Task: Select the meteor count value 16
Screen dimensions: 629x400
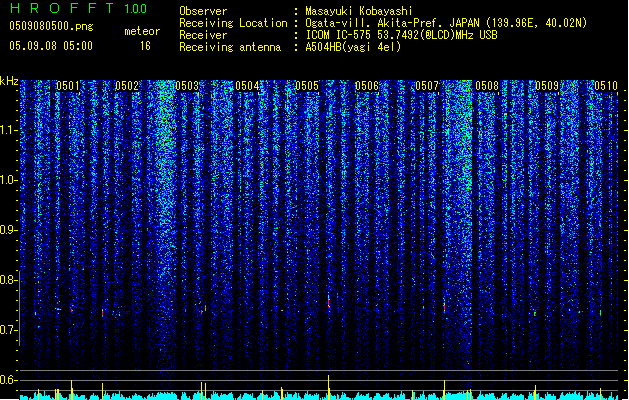Action: (x=145, y=46)
